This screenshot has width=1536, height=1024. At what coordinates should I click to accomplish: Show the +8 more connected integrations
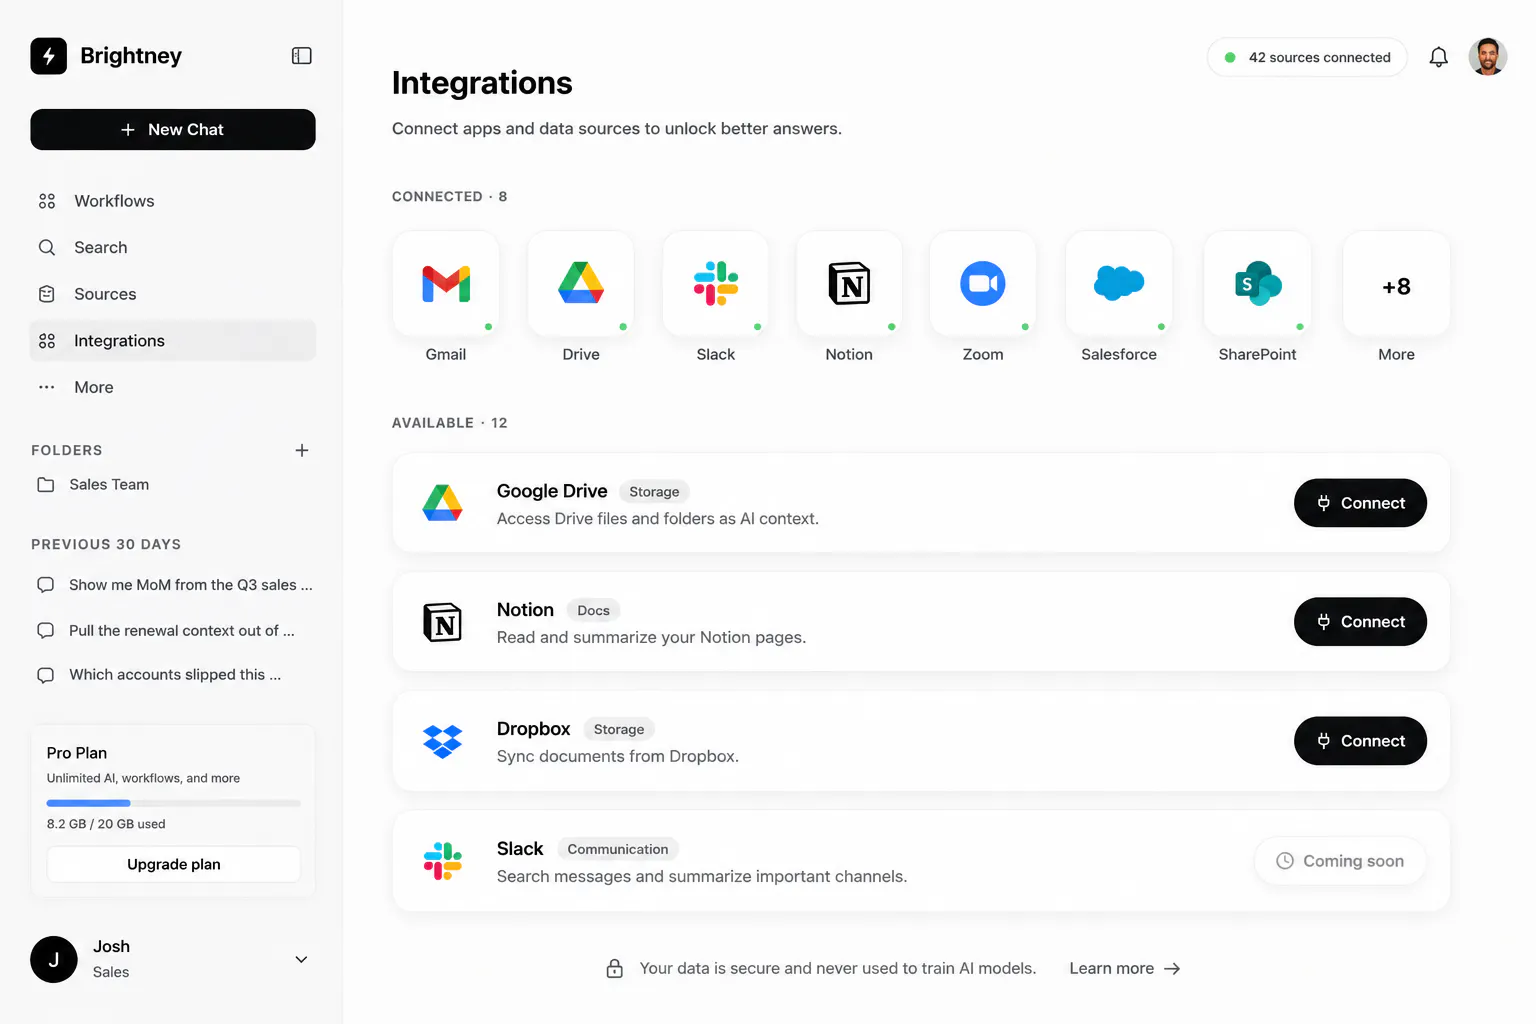coord(1396,284)
